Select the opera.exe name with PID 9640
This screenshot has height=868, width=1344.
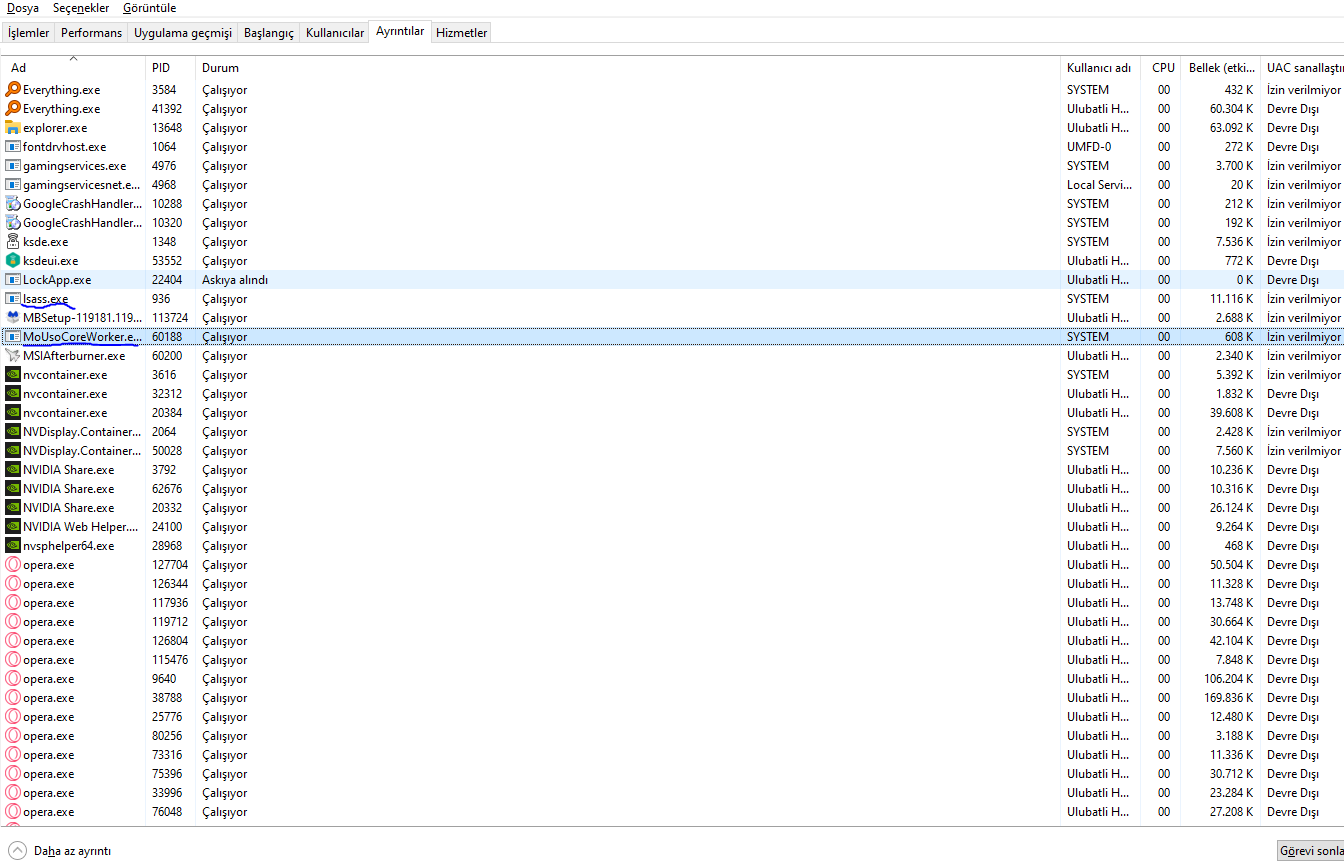point(48,679)
